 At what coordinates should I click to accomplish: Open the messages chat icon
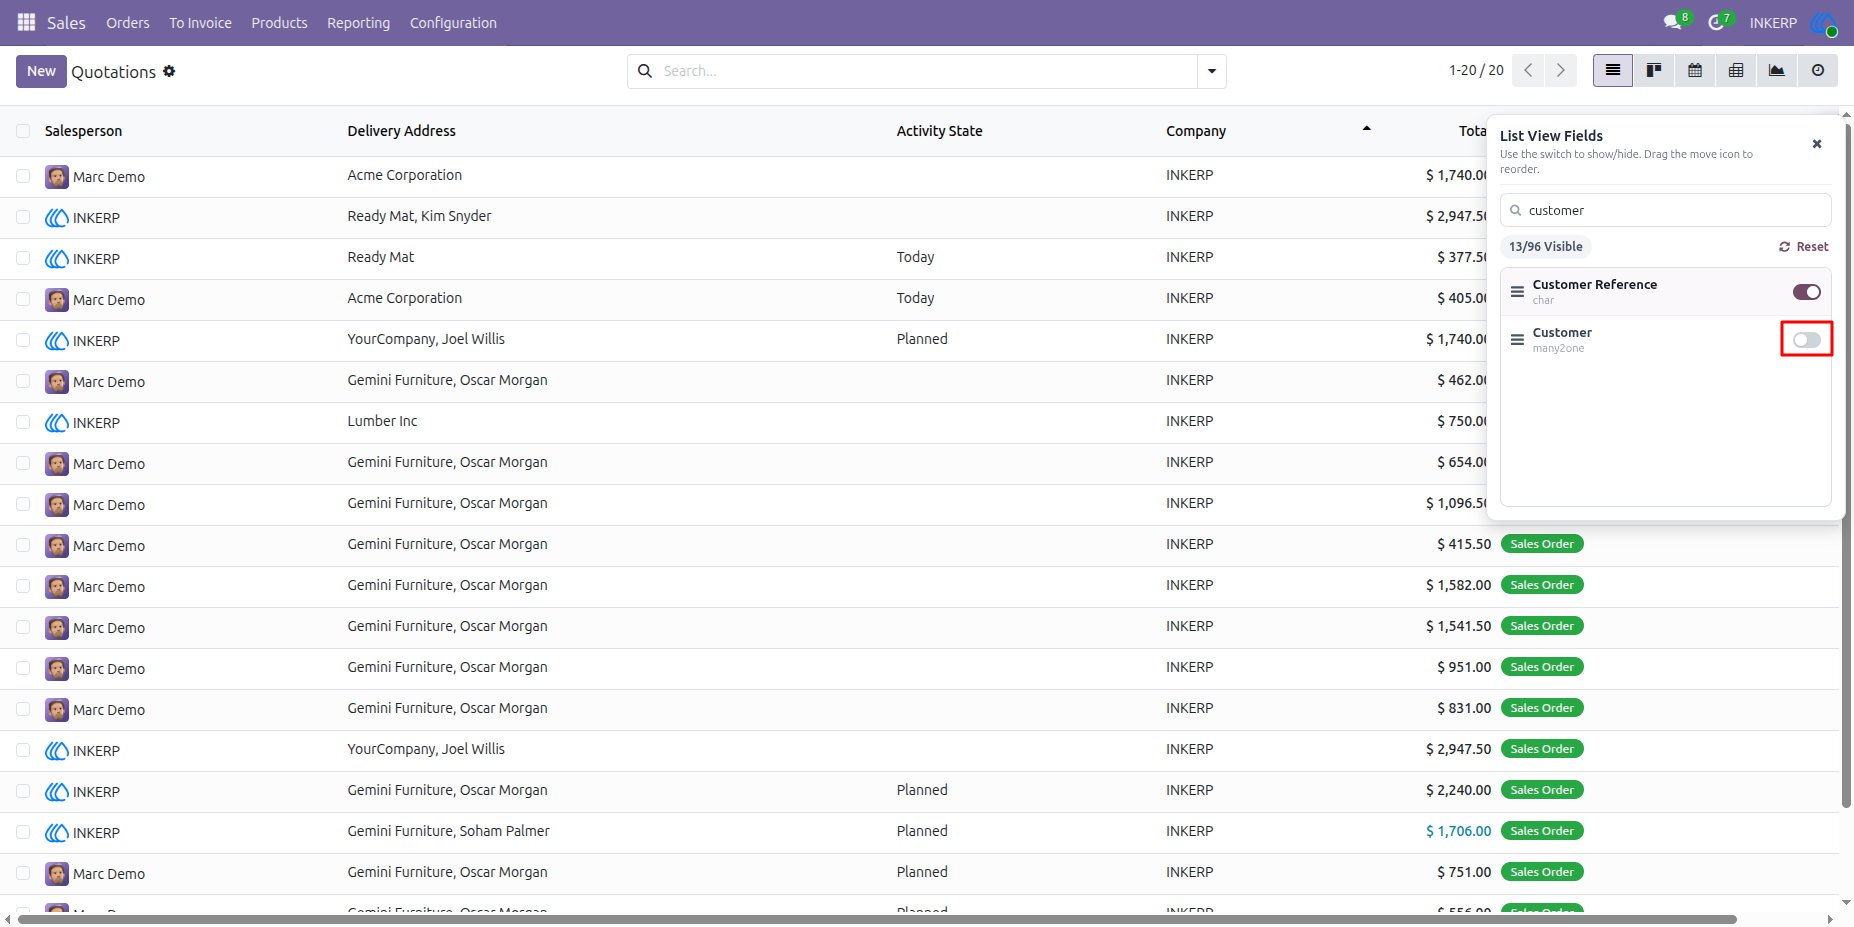(1672, 22)
